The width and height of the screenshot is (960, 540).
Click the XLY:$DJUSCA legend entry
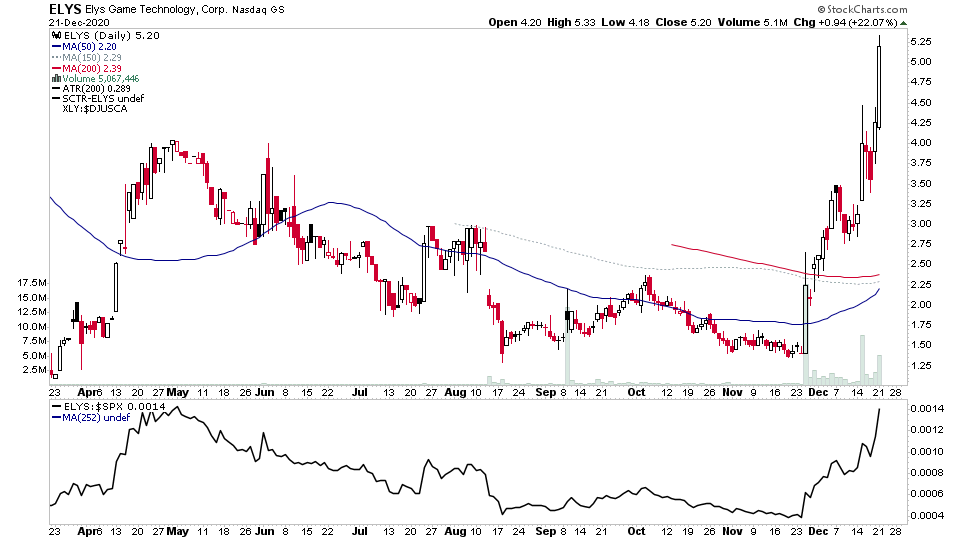pos(95,108)
